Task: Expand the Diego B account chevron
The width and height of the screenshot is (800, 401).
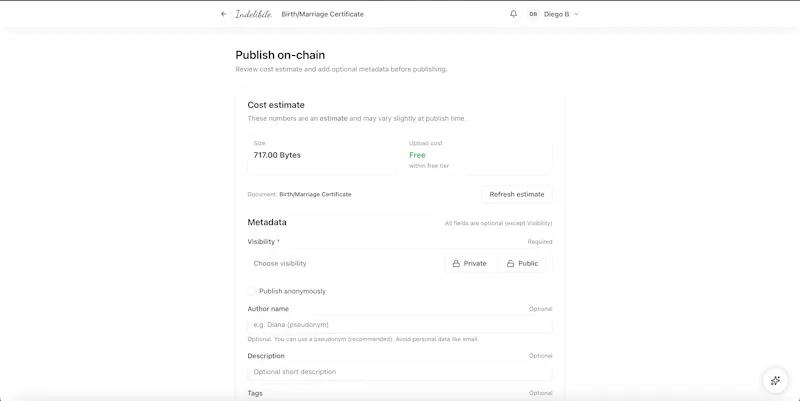Action: tap(577, 14)
